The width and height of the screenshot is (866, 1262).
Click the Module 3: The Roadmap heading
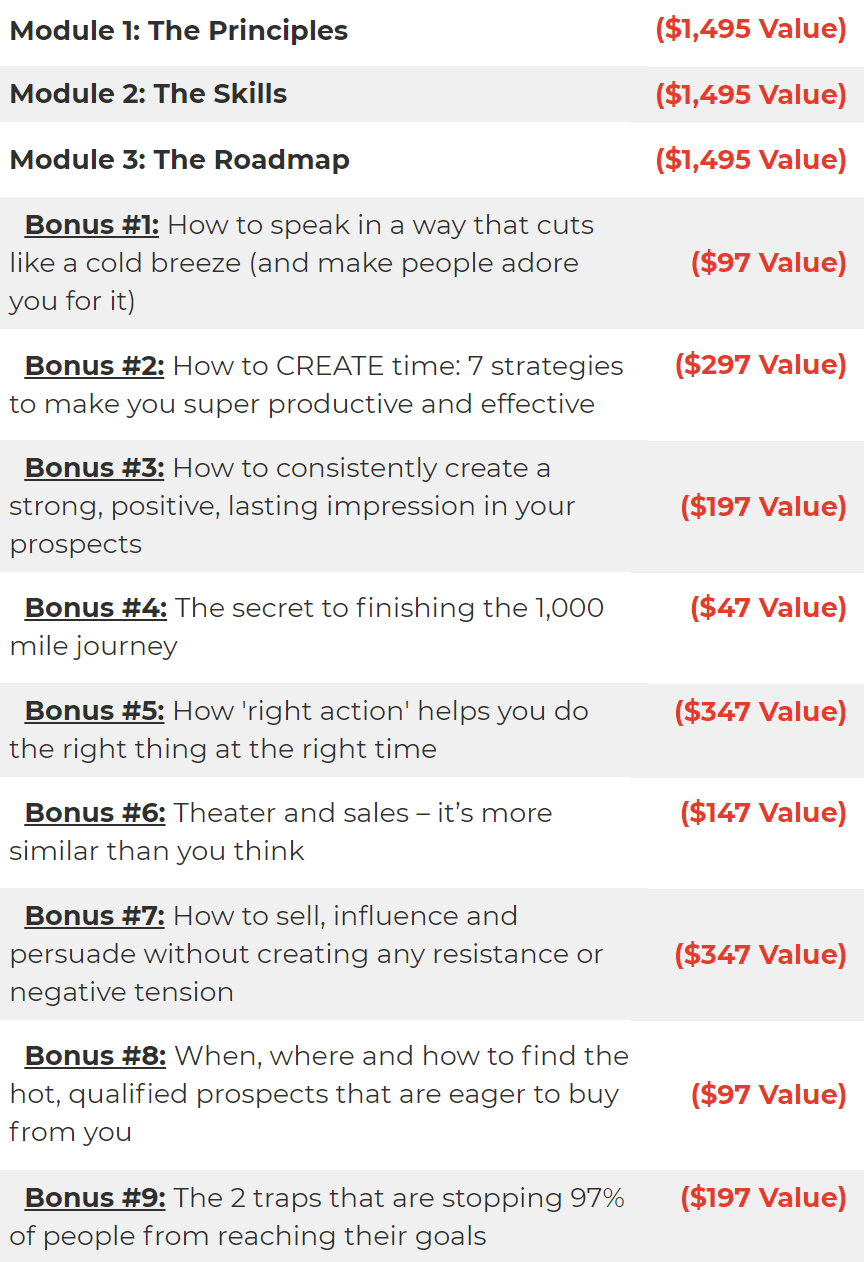coord(180,160)
